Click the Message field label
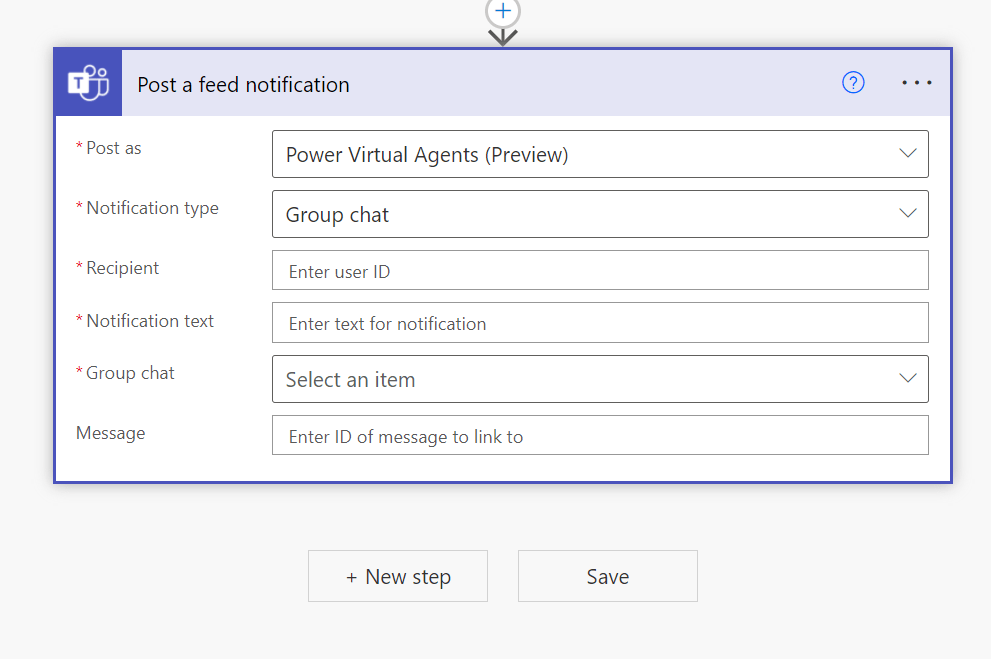The height and width of the screenshot is (659, 991). click(x=110, y=433)
